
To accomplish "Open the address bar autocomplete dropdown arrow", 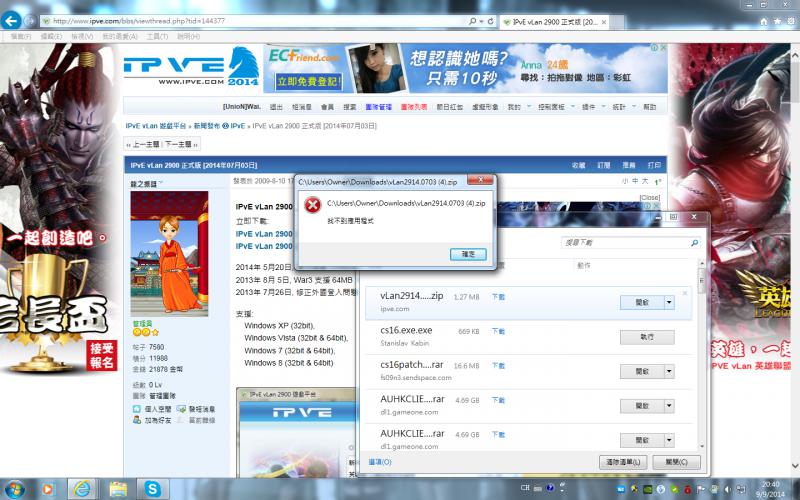I will [481, 21].
